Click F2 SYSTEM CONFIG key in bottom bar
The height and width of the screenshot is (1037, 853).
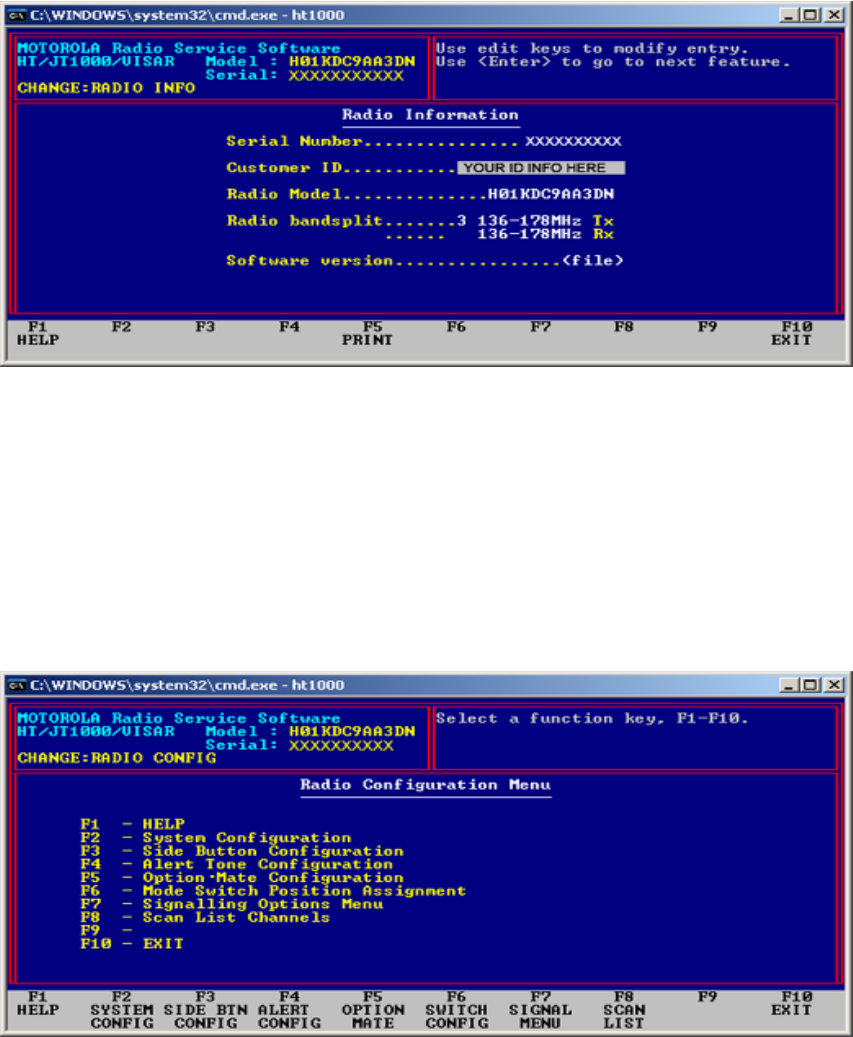(122, 1010)
